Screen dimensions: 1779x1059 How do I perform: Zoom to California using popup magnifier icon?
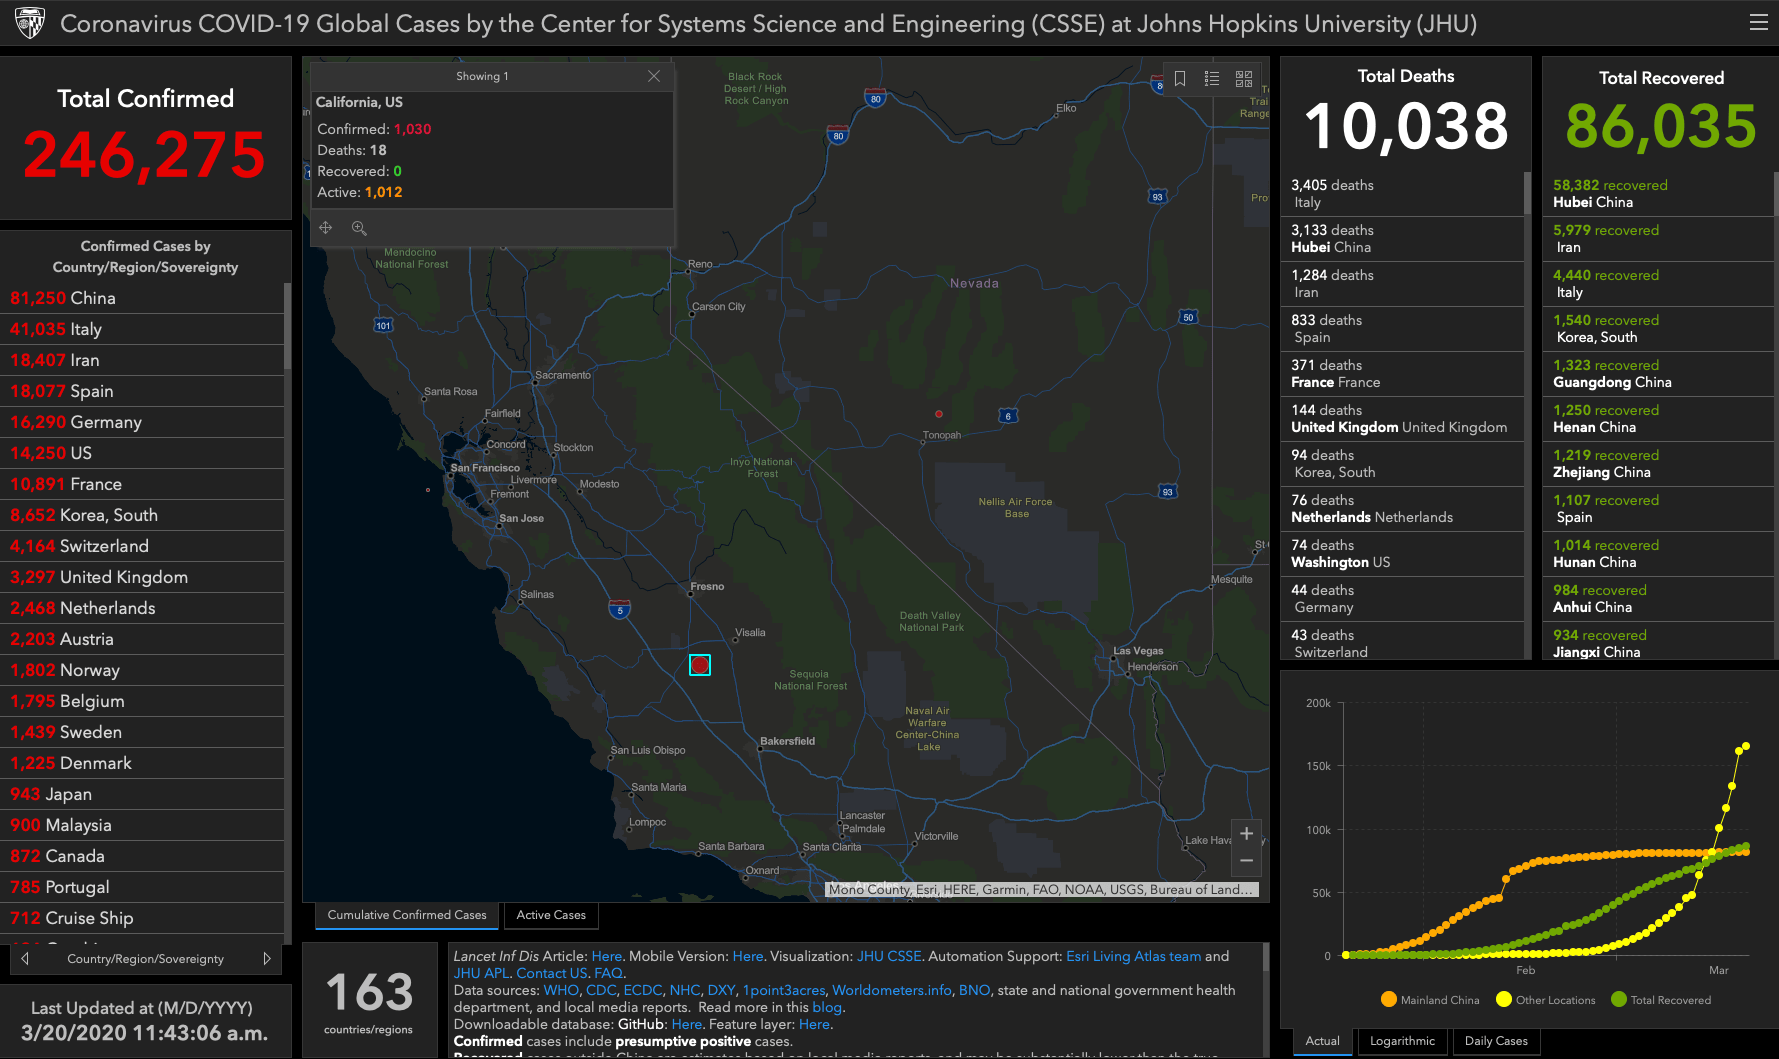point(359,228)
